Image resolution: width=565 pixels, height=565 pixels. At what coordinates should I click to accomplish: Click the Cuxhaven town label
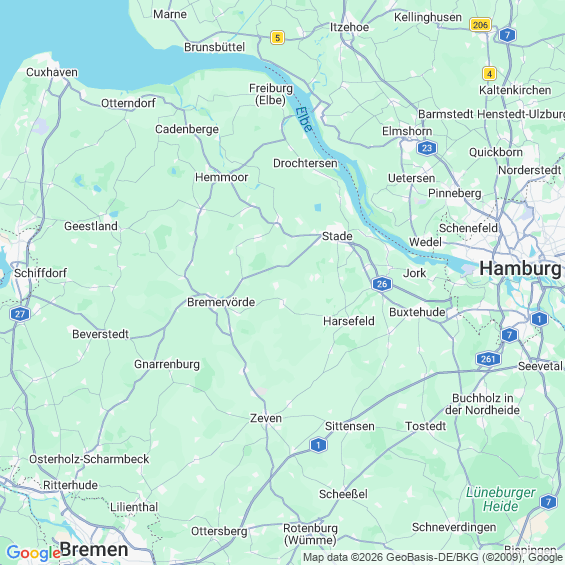click(52, 72)
